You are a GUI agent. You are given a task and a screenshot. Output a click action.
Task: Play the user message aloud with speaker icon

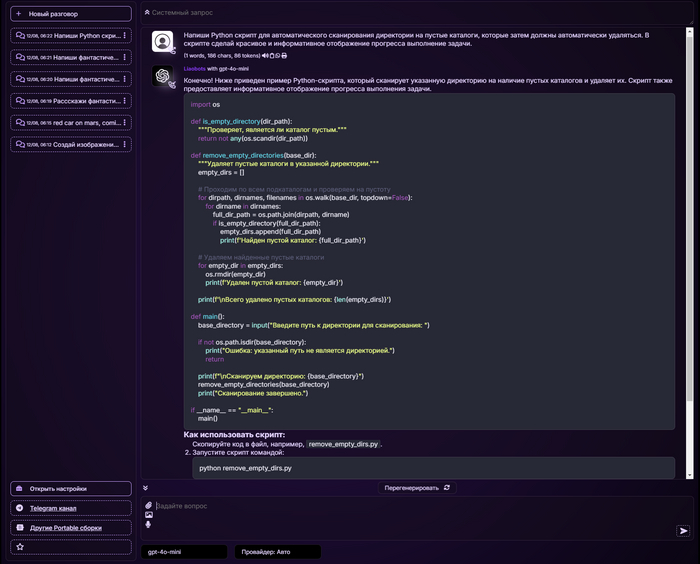click(x=265, y=56)
